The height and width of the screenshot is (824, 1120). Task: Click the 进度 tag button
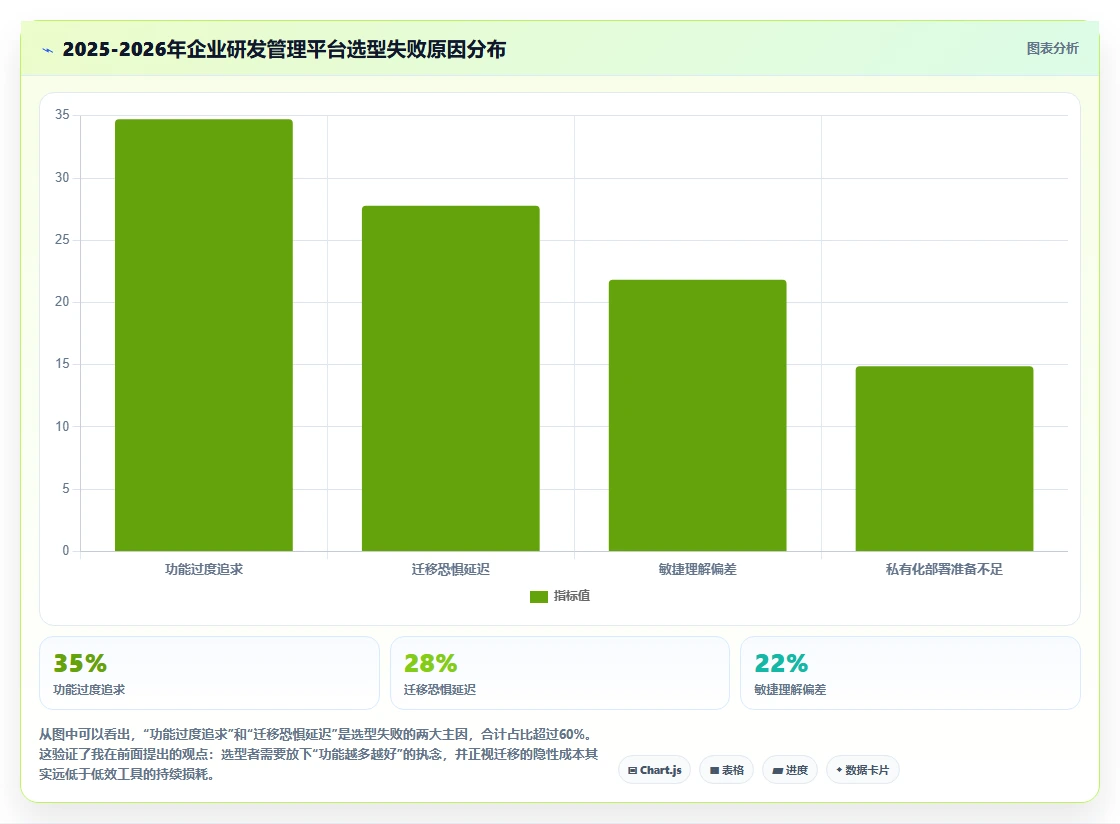tap(790, 770)
